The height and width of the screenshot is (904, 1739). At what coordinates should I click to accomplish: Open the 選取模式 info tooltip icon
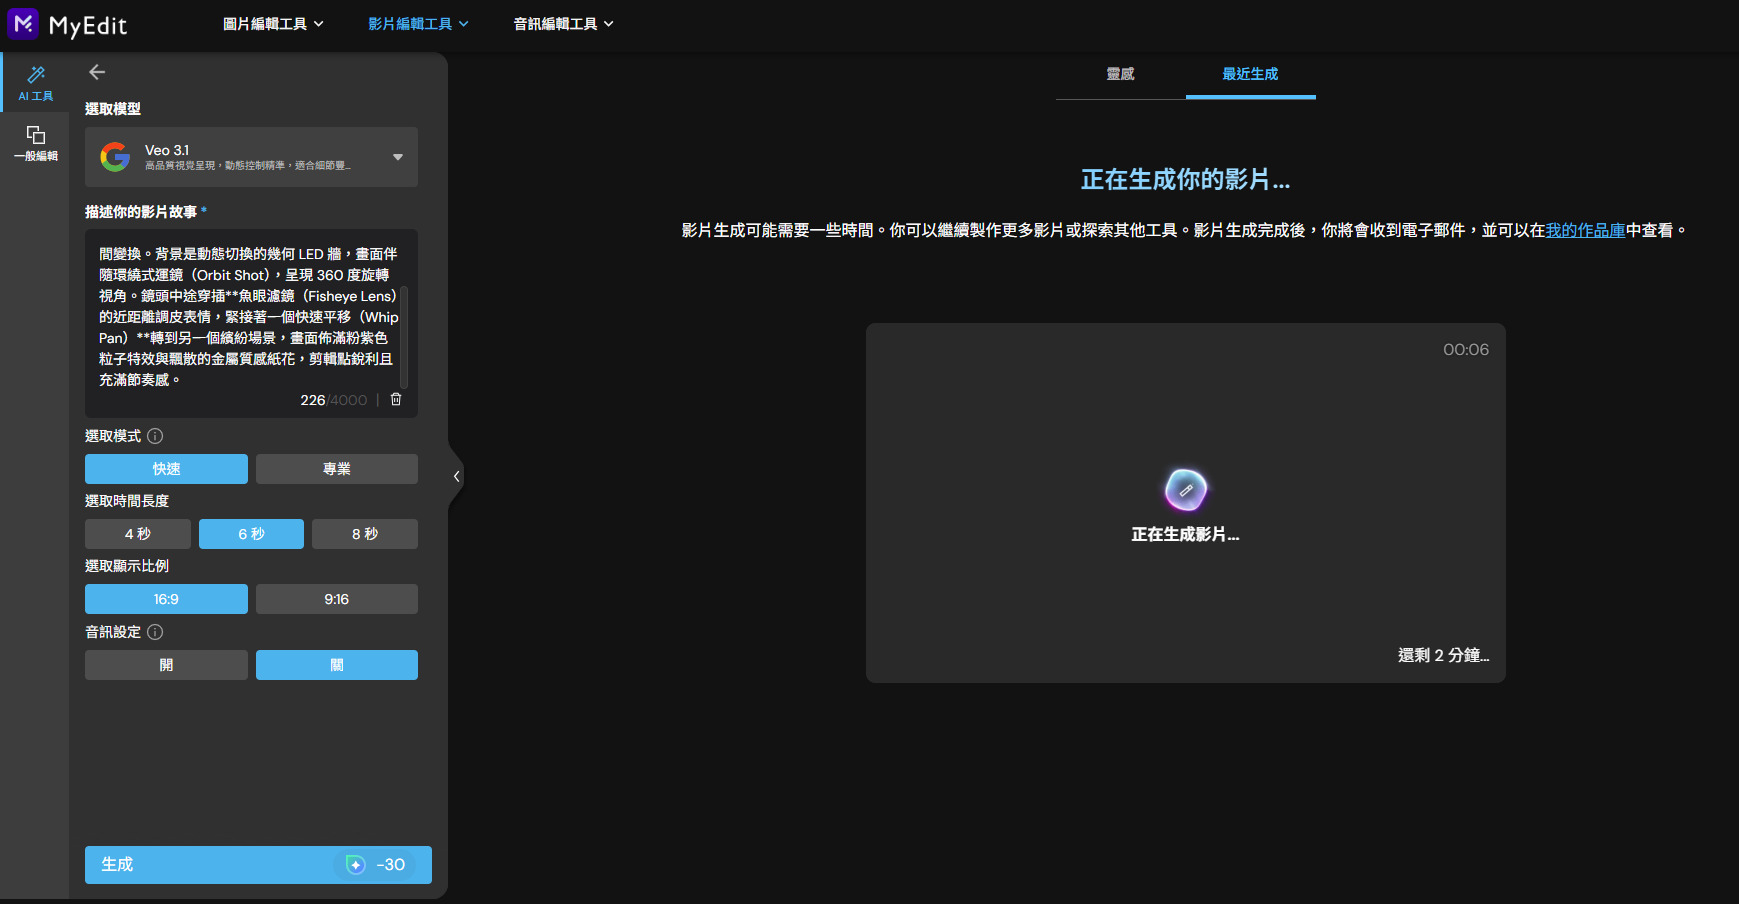[x=156, y=435]
